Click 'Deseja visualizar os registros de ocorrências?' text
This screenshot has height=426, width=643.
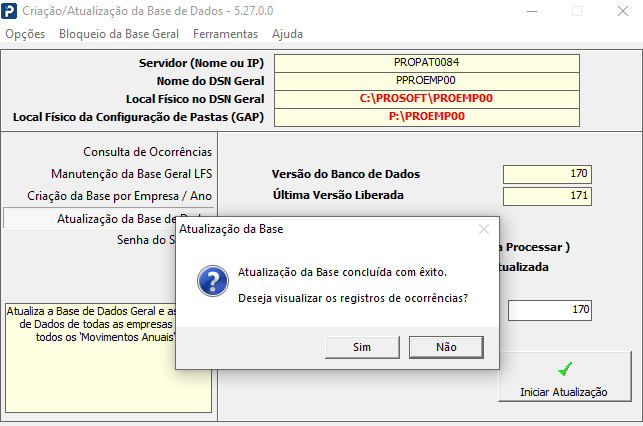tap(353, 298)
